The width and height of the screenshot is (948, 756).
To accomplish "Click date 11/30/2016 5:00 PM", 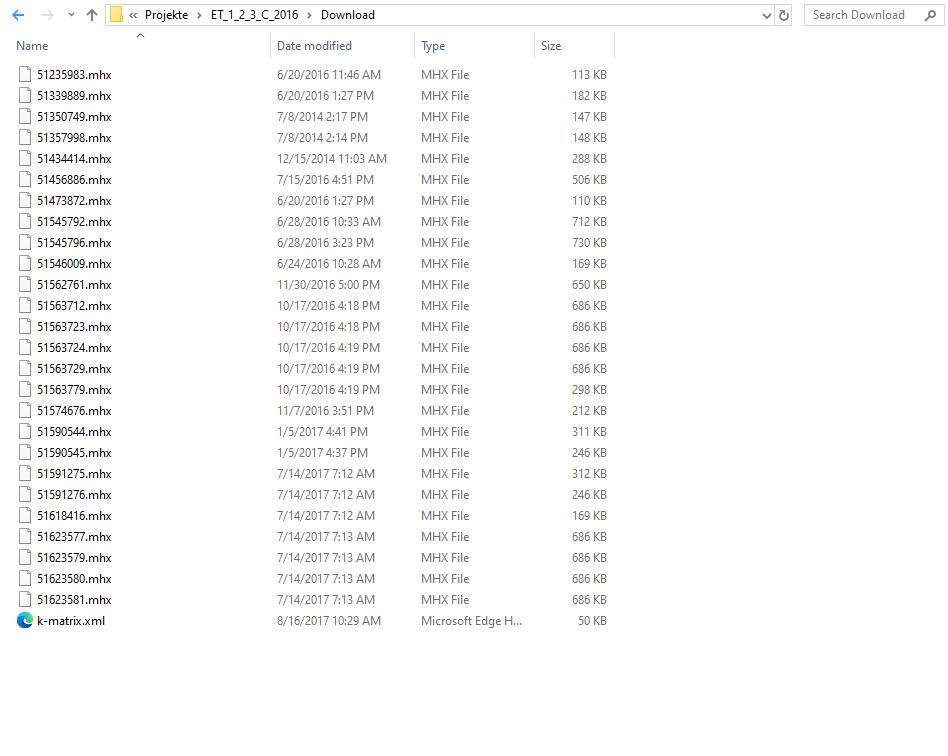I will tap(328, 284).
